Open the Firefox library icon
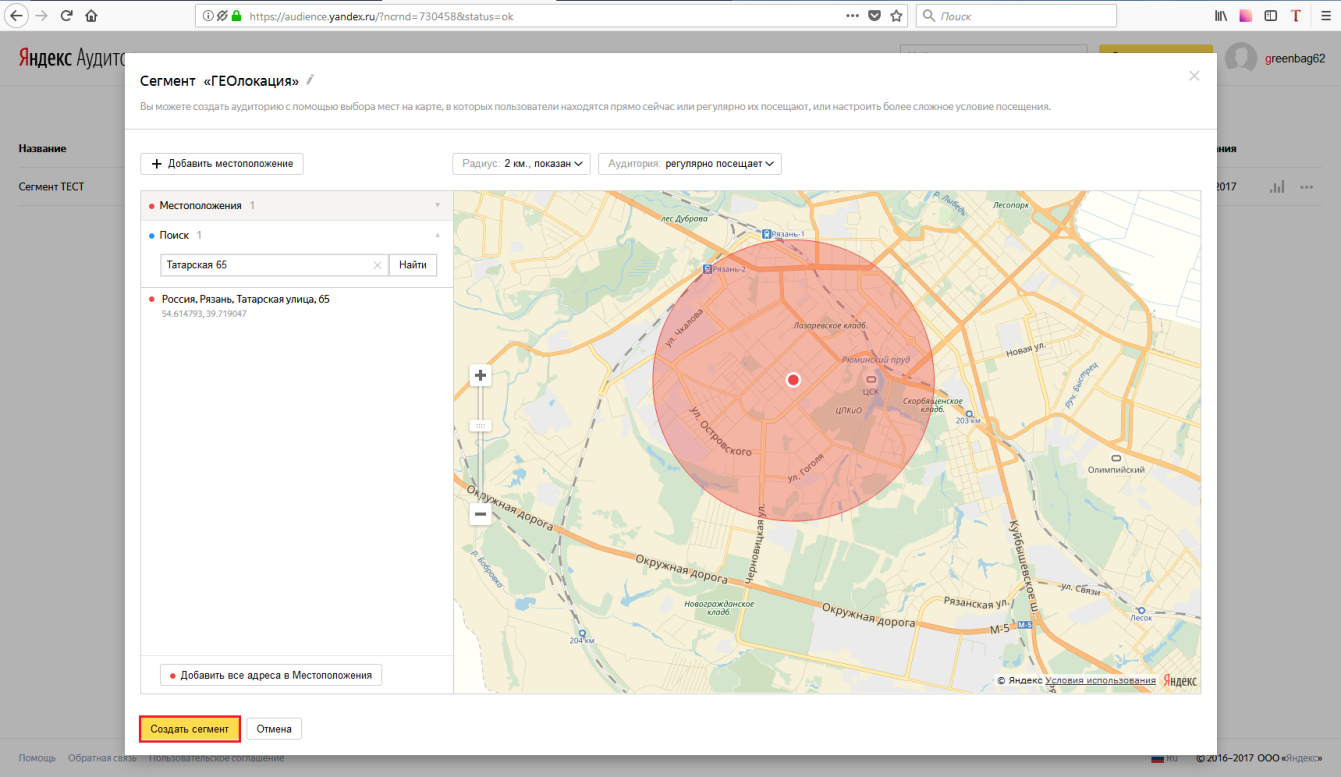This screenshot has height=777, width=1341. click(1221, 16)
